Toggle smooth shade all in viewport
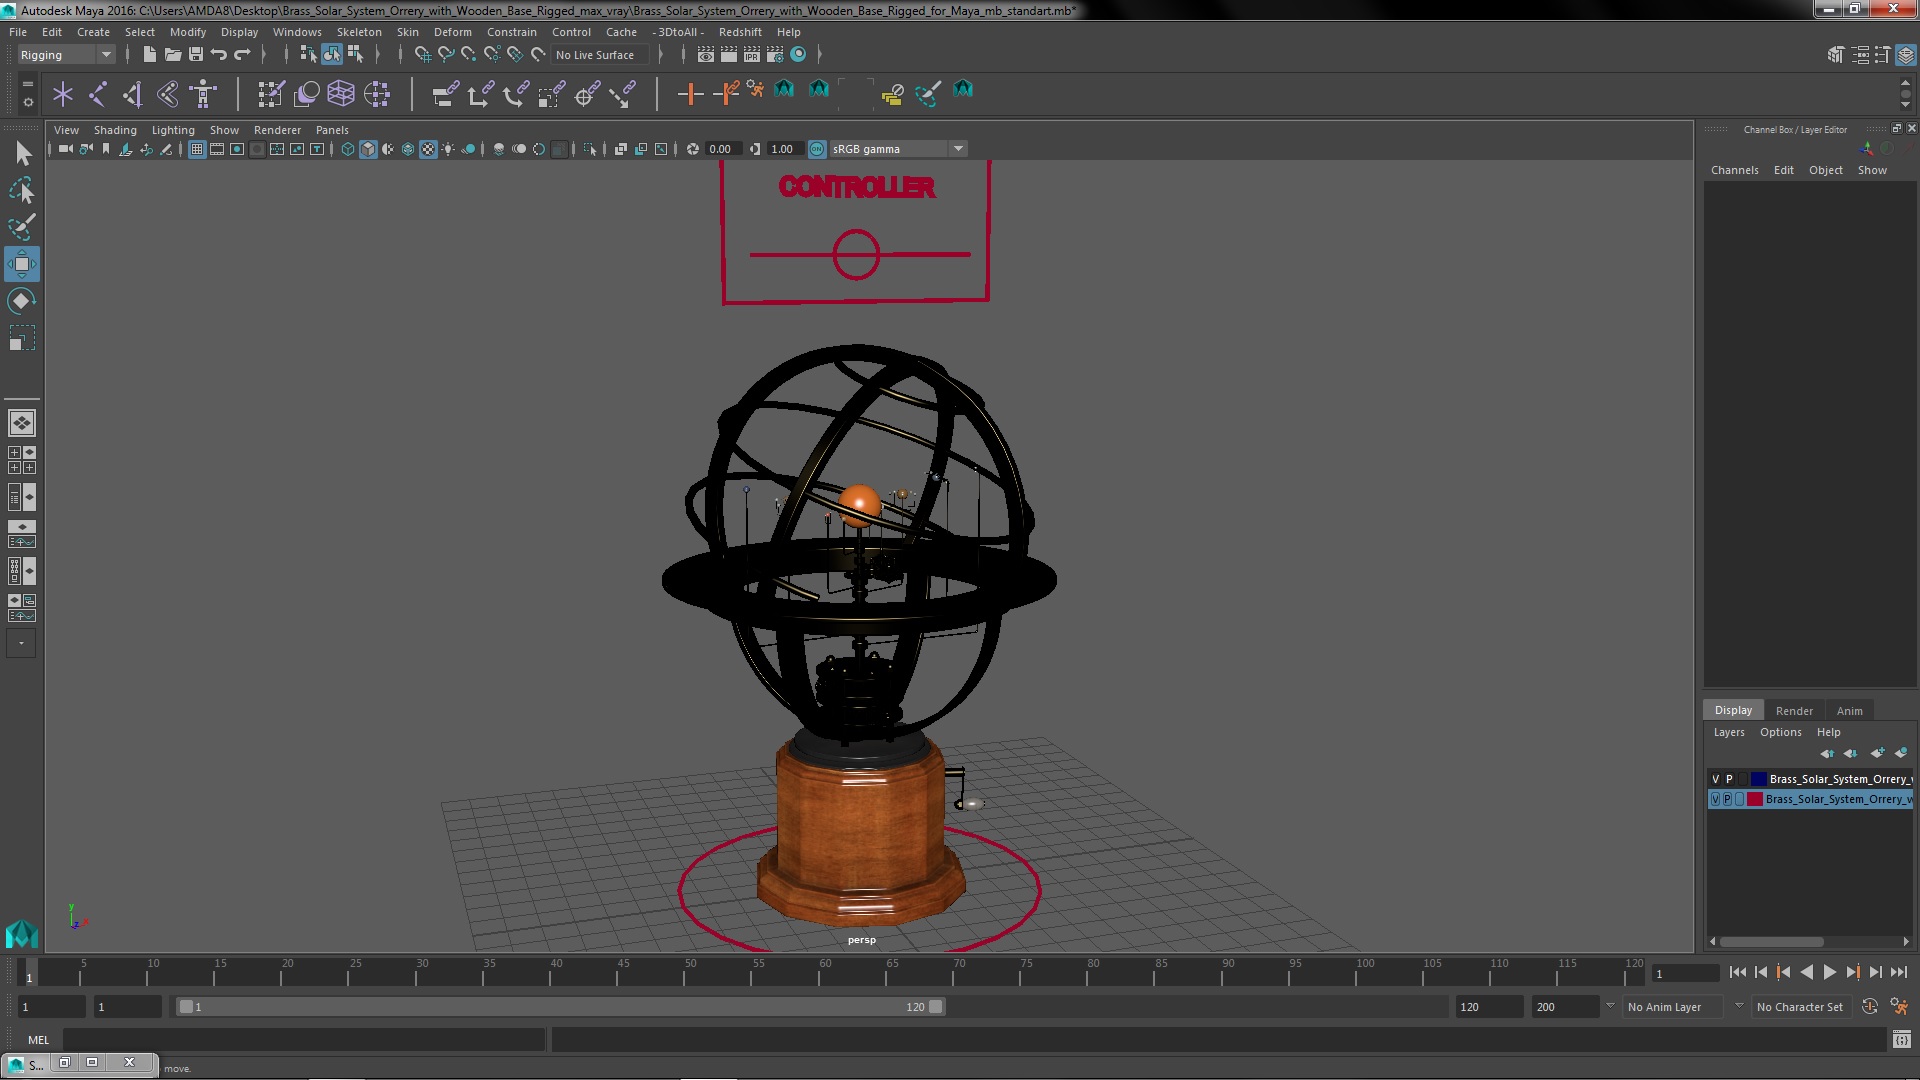This screenshot has width=1920, height=1080. (368, 149)
